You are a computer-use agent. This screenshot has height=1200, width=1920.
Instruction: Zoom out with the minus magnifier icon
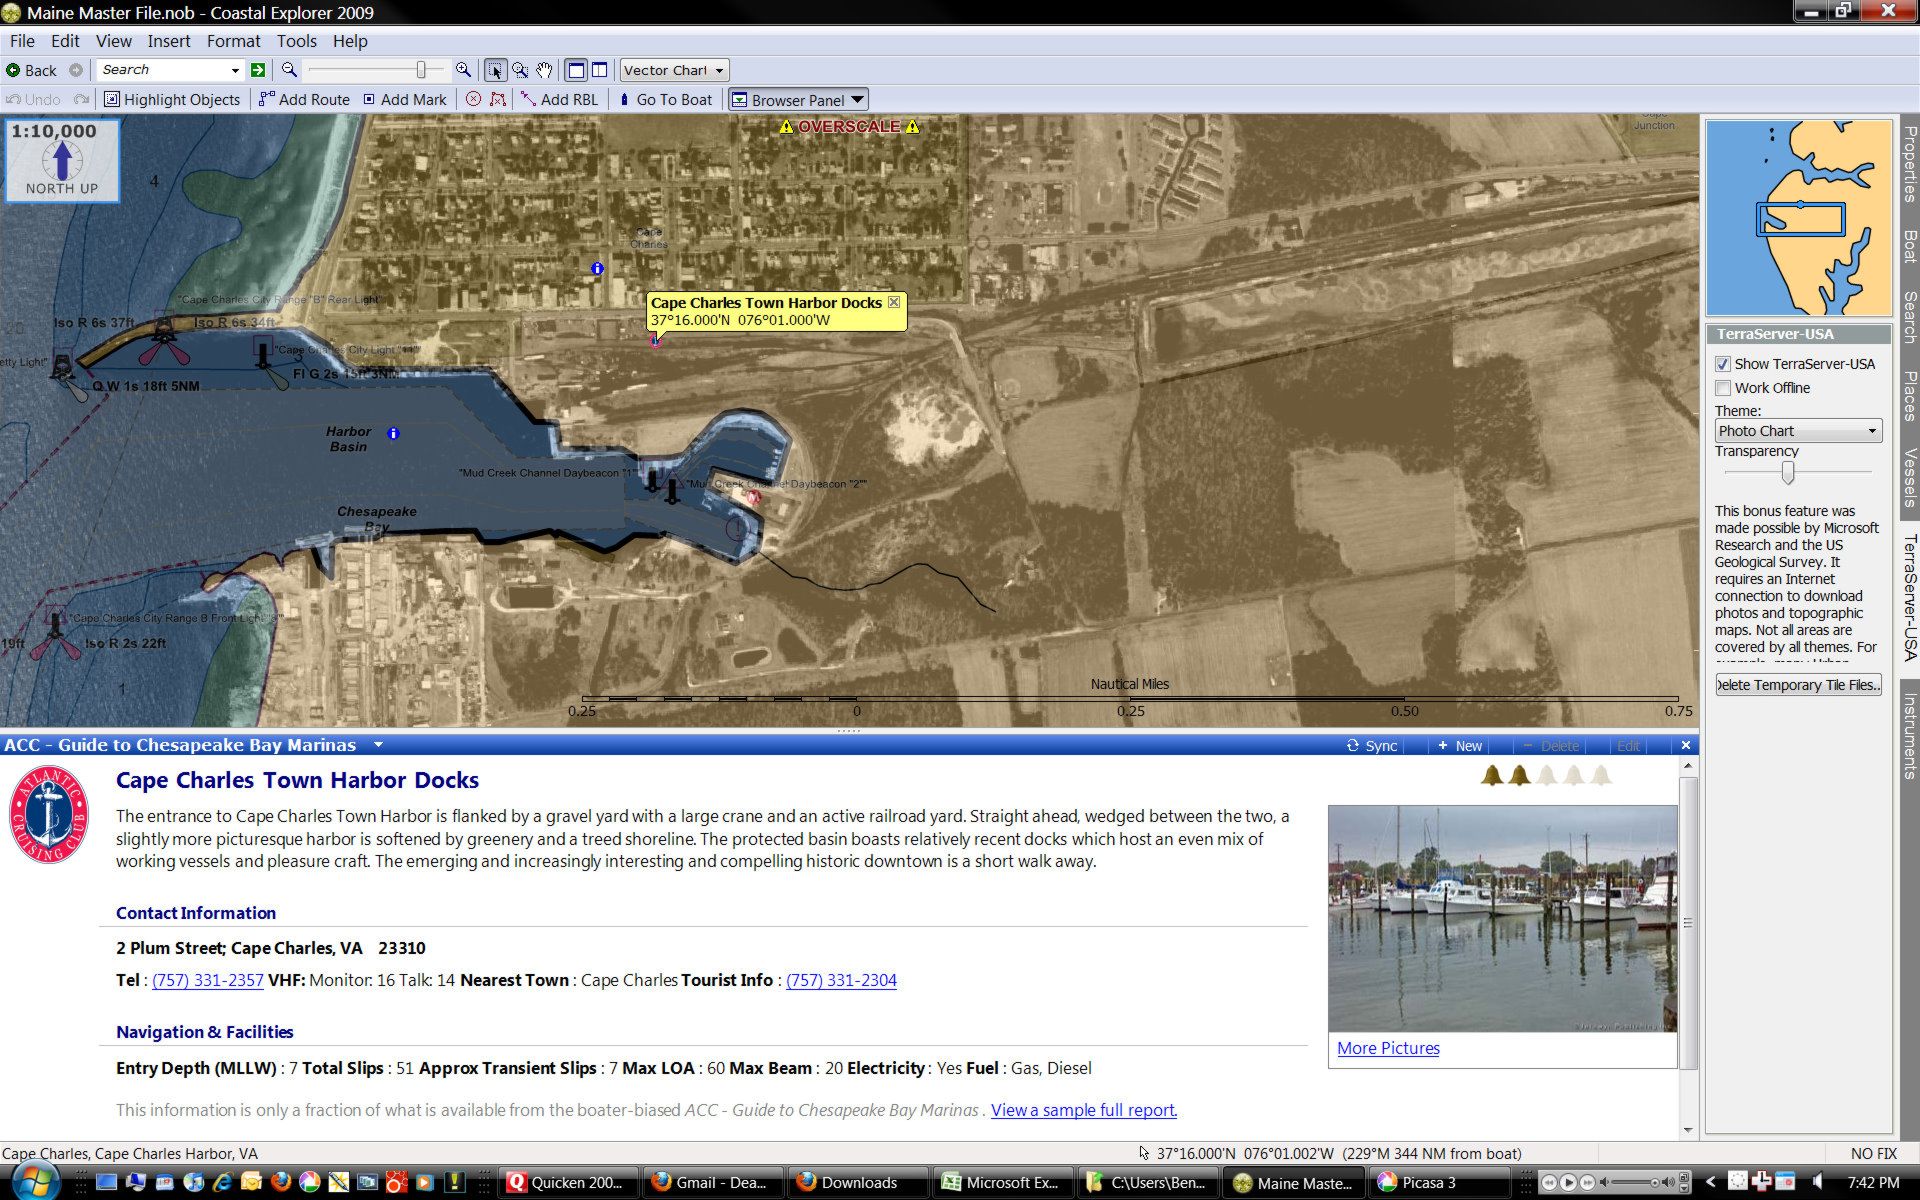(289, 69)
